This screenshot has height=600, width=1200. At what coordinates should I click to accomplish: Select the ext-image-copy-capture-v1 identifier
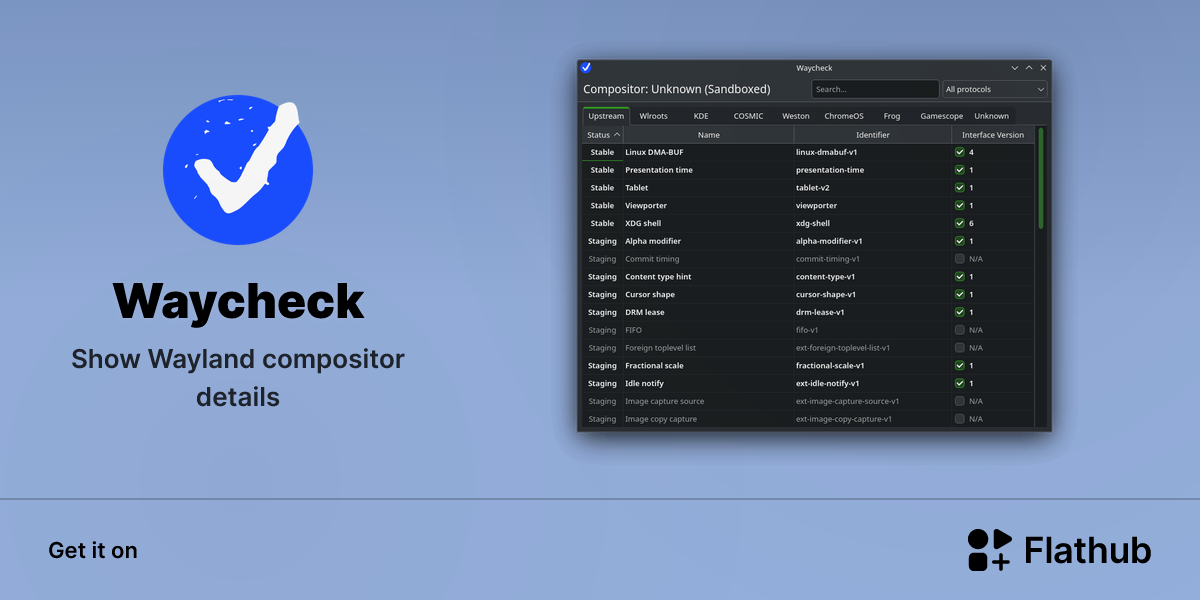873,419
